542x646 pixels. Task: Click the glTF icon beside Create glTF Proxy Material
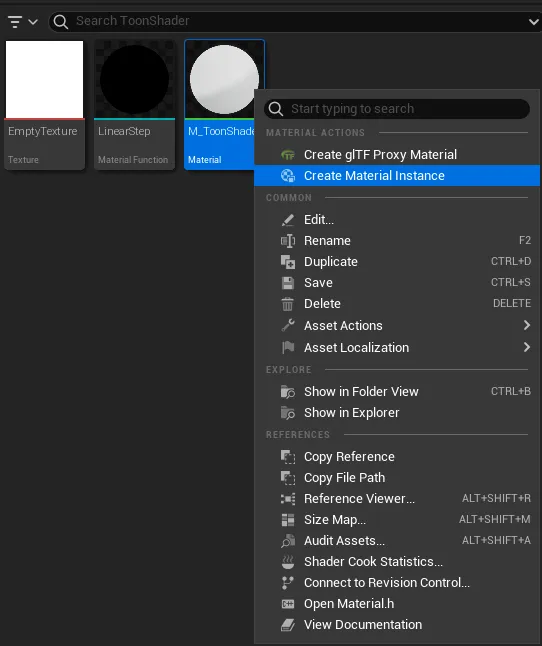pyautogui.click(x=288, y=154)
